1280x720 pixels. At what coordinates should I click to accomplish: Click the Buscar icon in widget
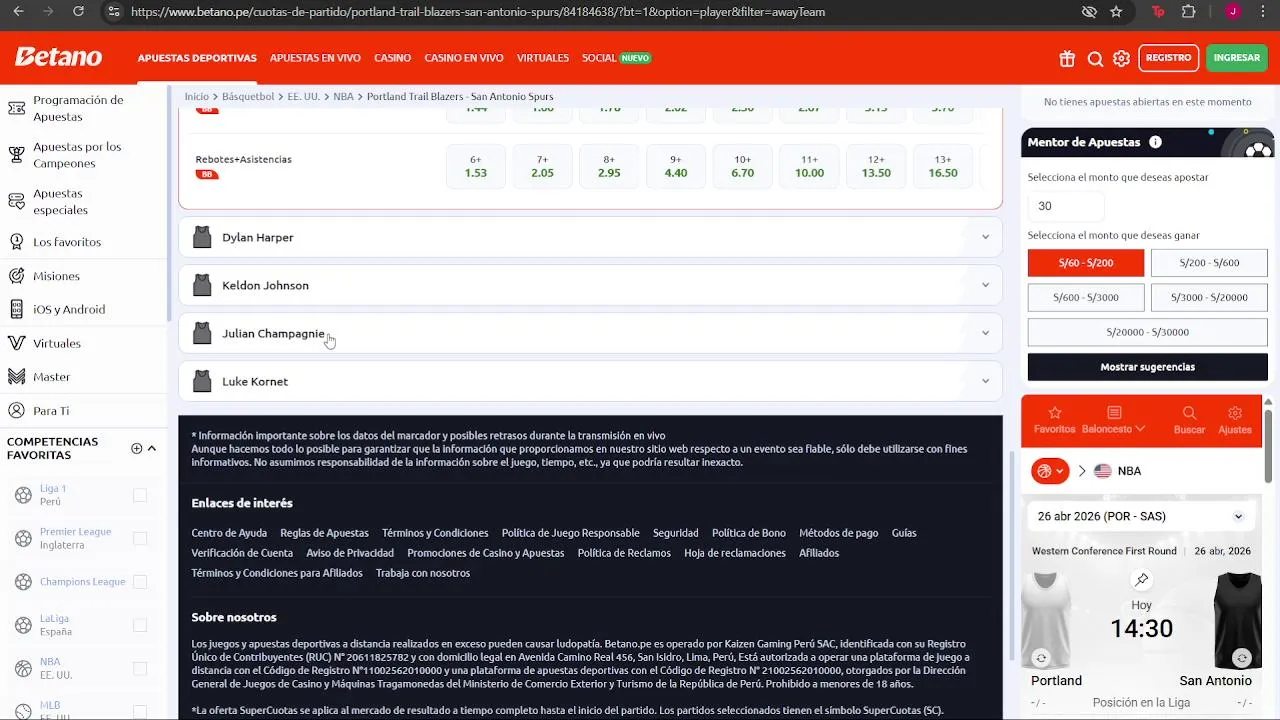tap(1189, 413)
